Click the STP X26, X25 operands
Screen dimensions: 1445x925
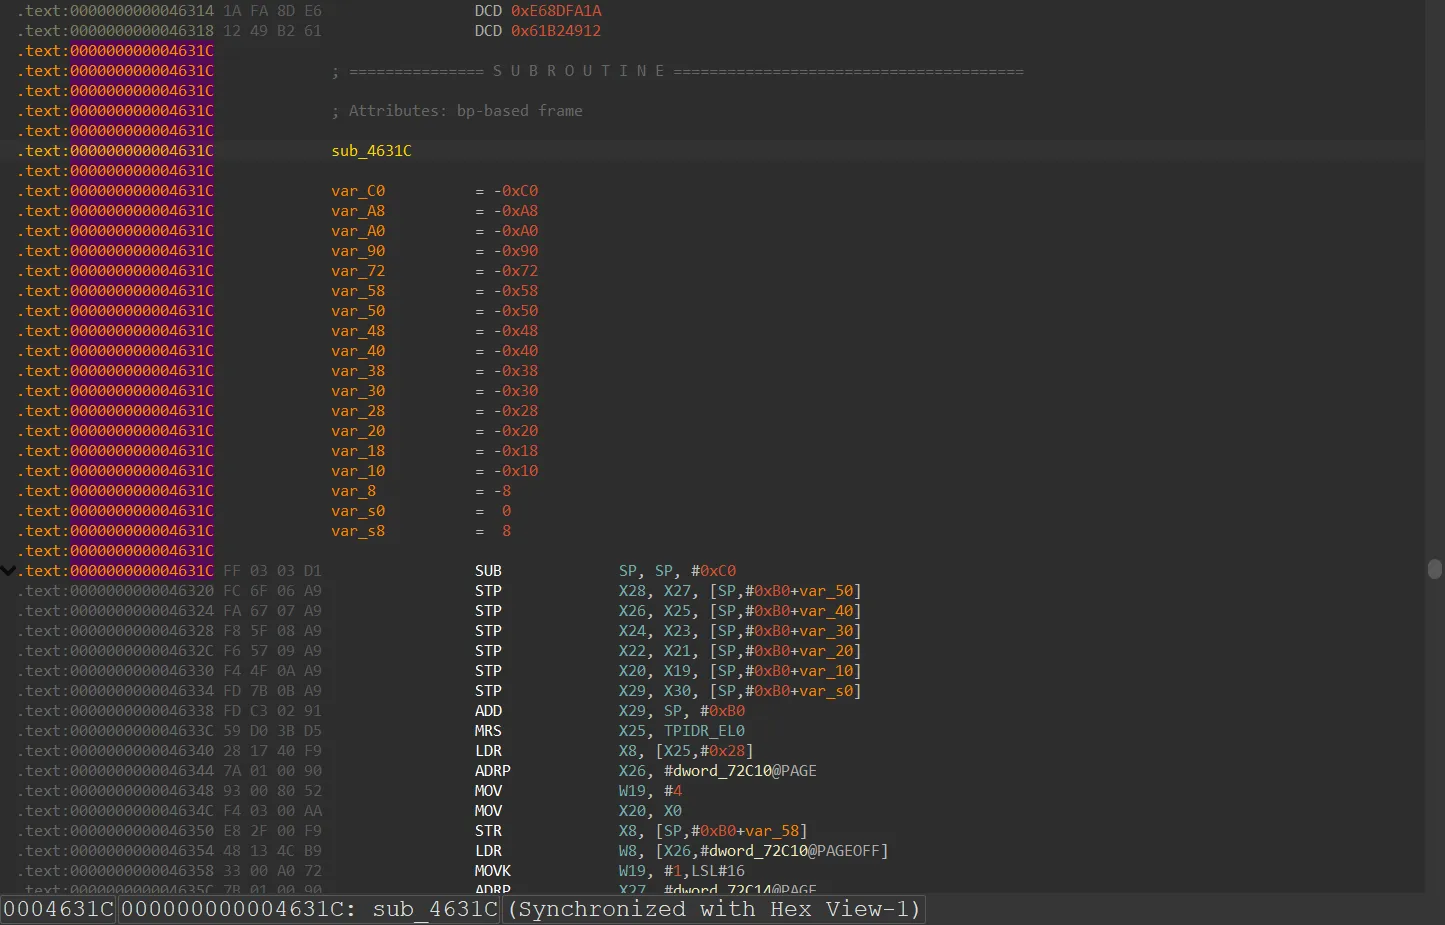coord(739,611)
